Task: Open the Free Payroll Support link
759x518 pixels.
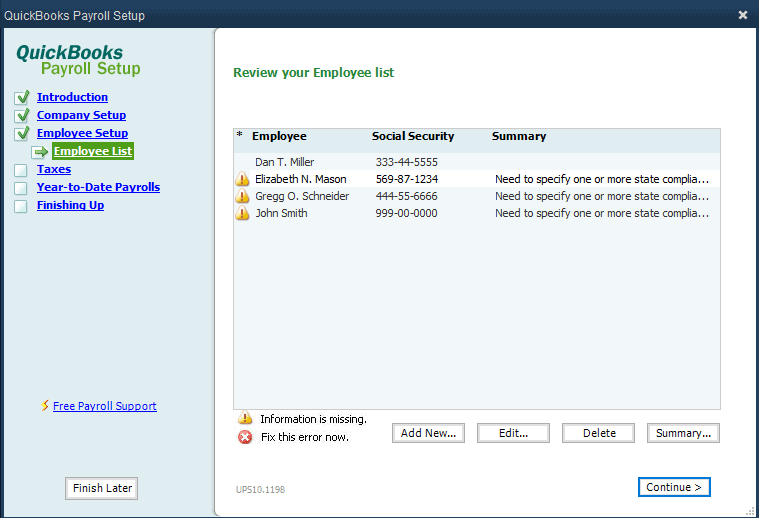Action: 105,406
